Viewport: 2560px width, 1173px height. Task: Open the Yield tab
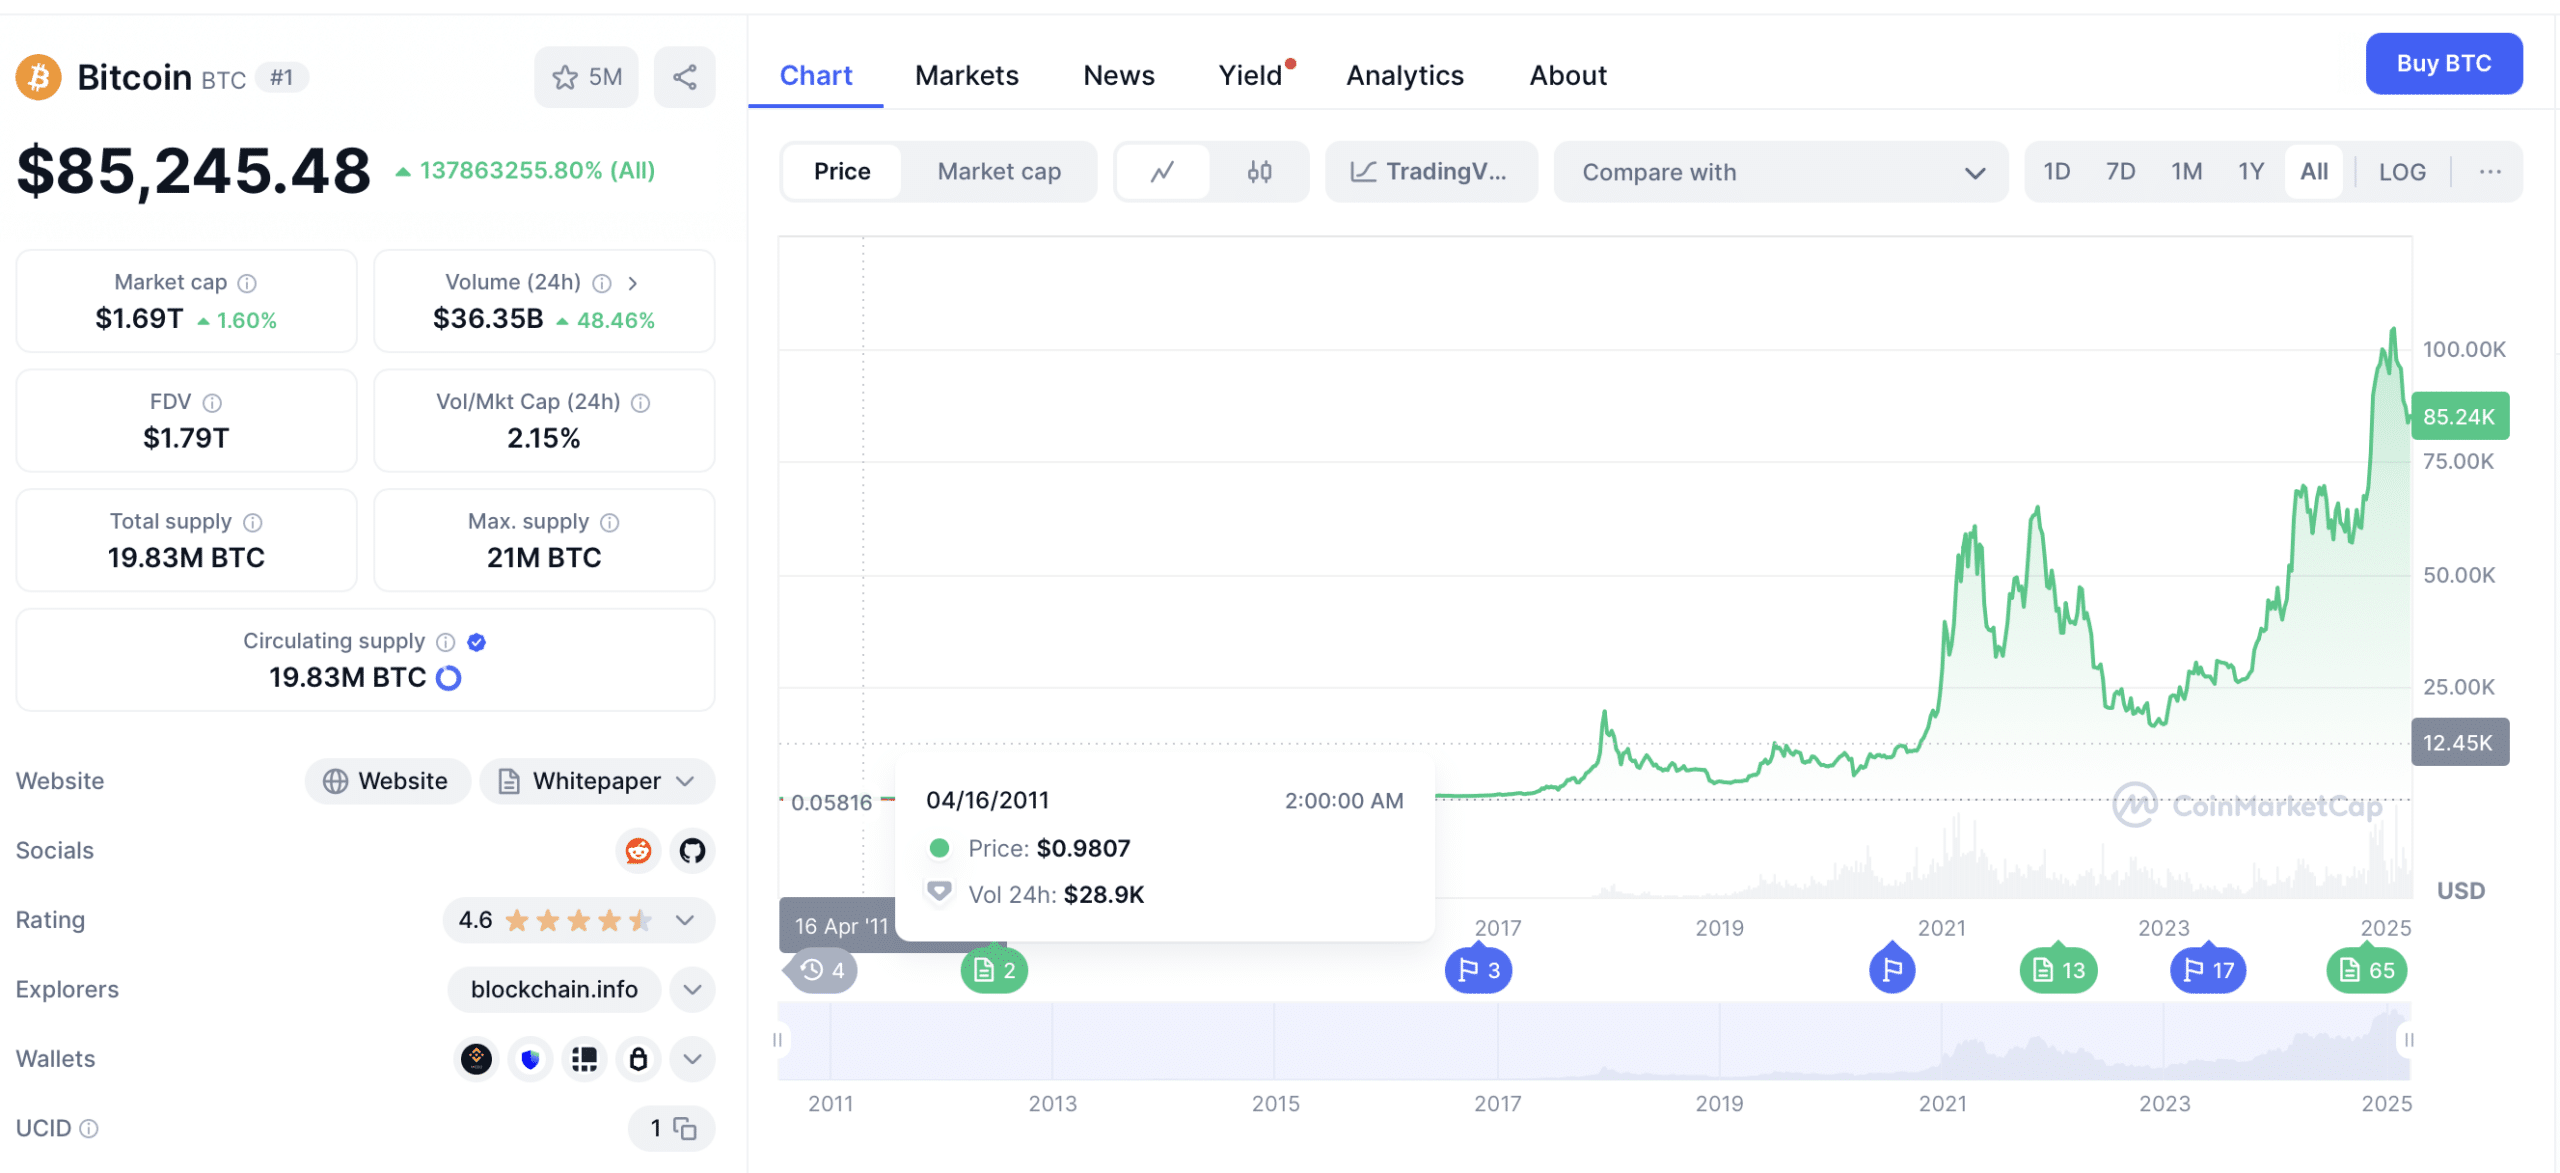(1251, 76)
